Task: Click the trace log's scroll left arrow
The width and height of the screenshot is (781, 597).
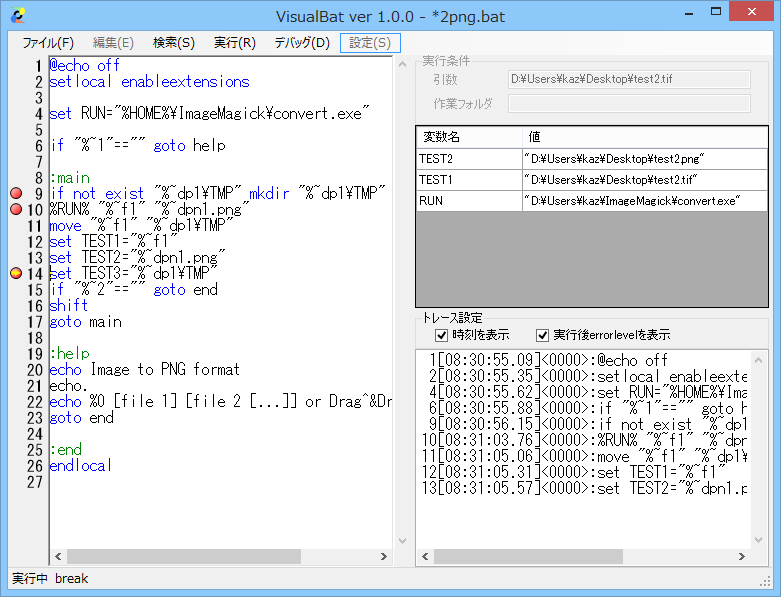Action: (x=425, y=556)
